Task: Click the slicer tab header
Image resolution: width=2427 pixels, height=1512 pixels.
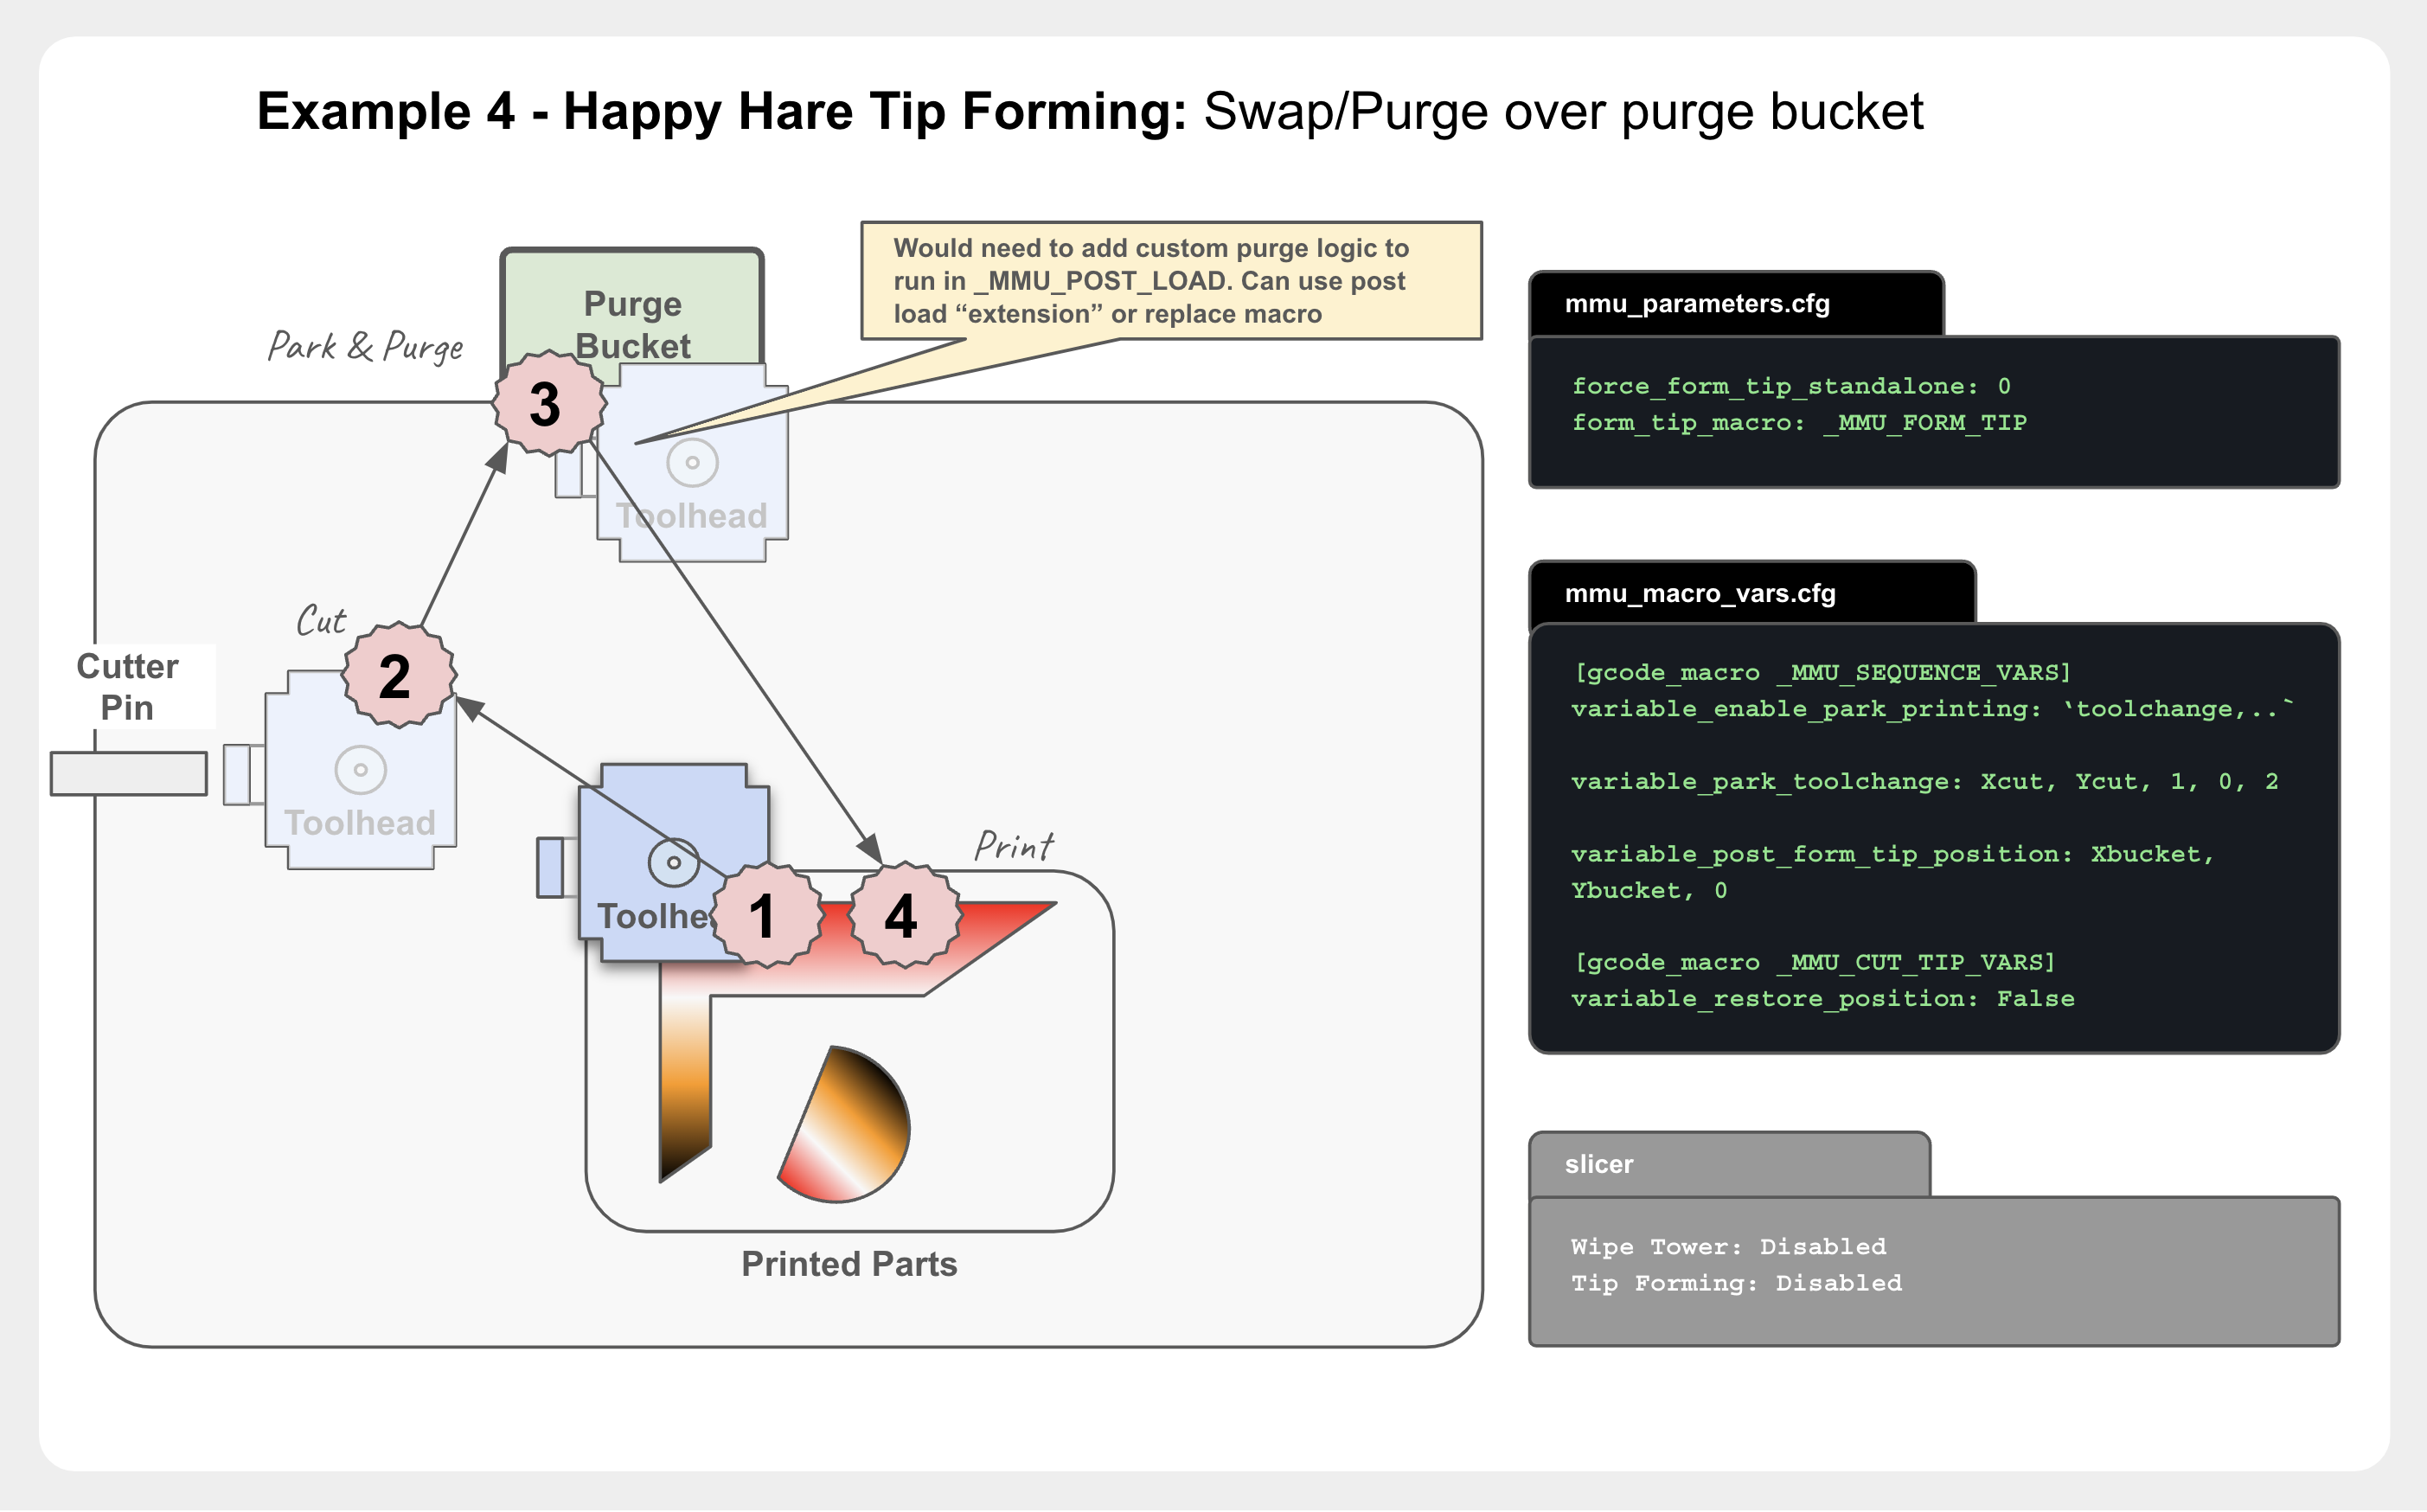Action: (x=1729, y=1164)
